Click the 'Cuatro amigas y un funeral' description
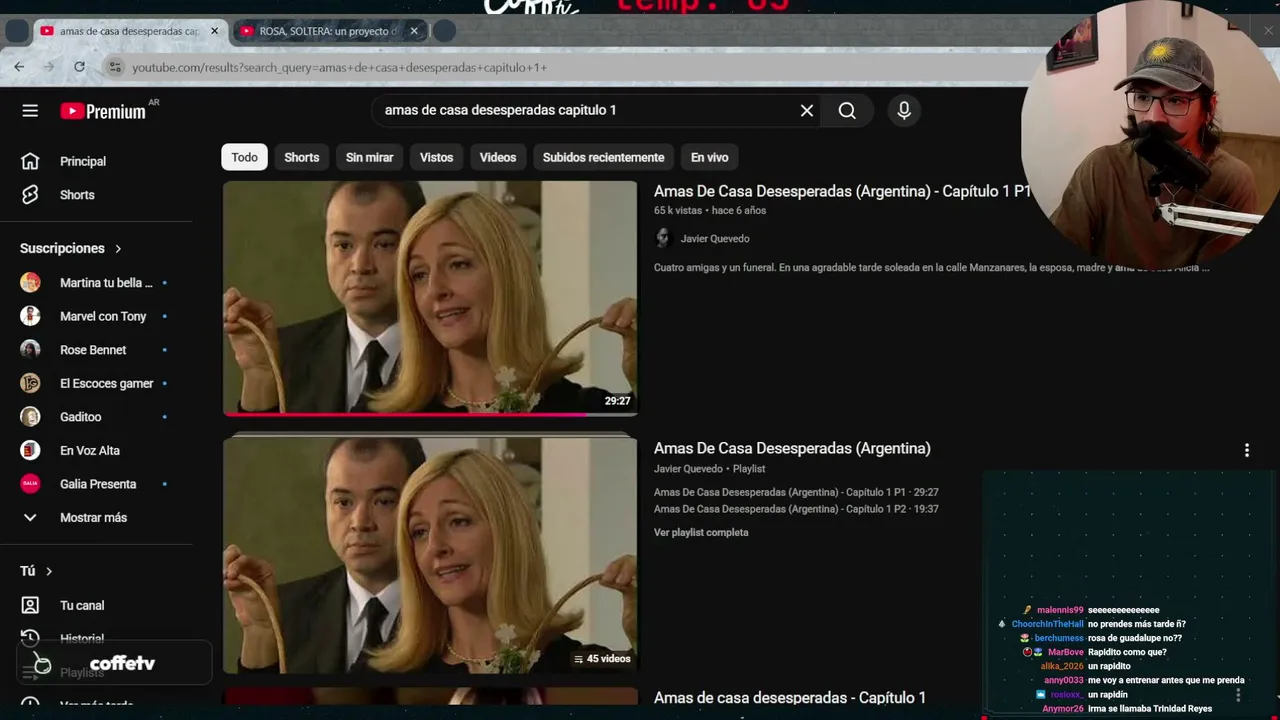This screenshot has height=720, width=1280. click(x=932, y=268)
